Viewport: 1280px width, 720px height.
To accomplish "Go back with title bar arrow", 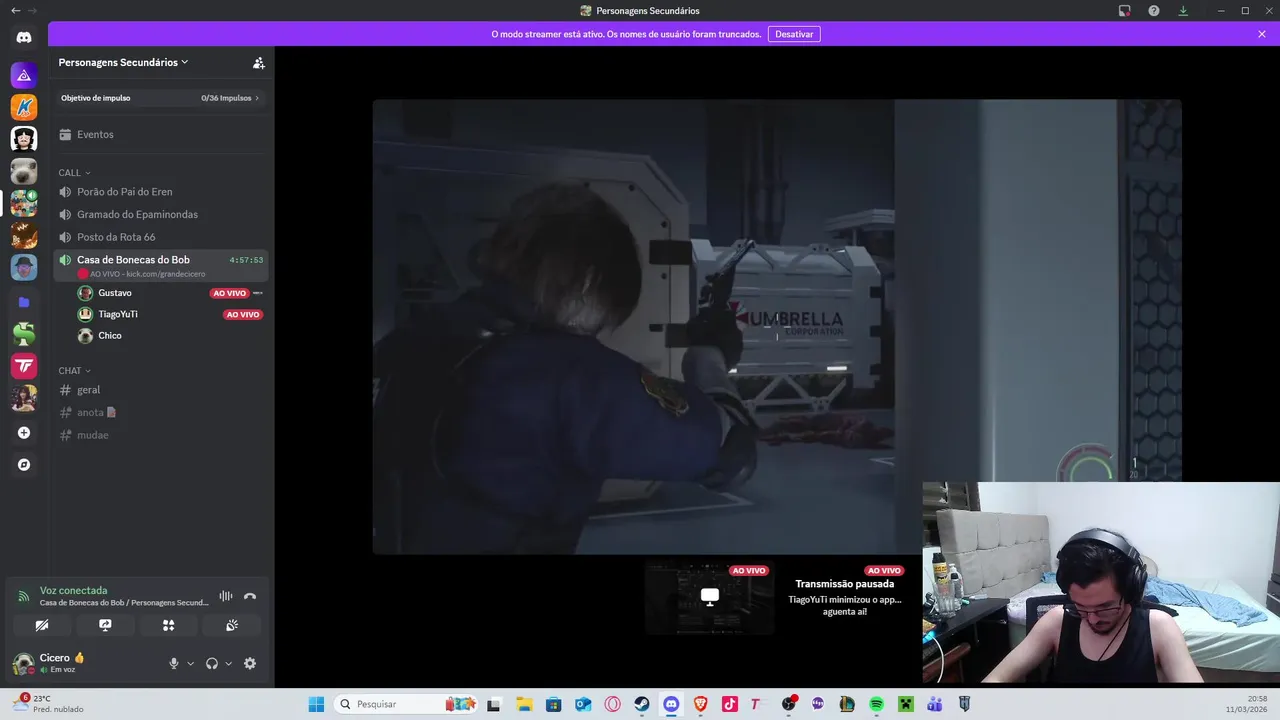I will tap(15, 11).
